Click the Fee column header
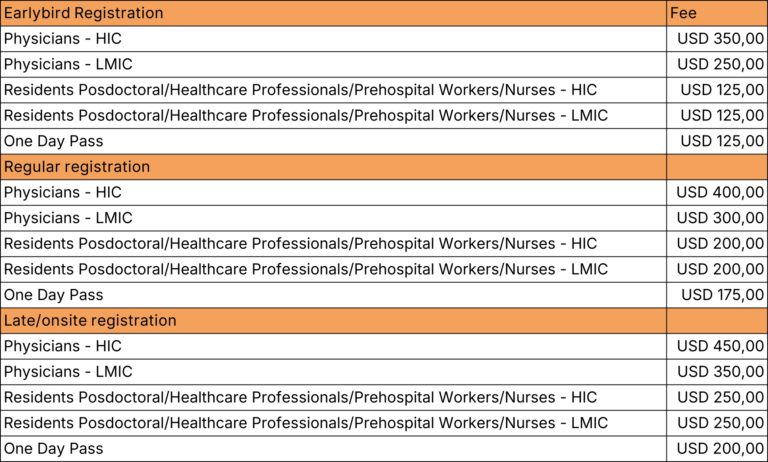 tap(684, 13)
